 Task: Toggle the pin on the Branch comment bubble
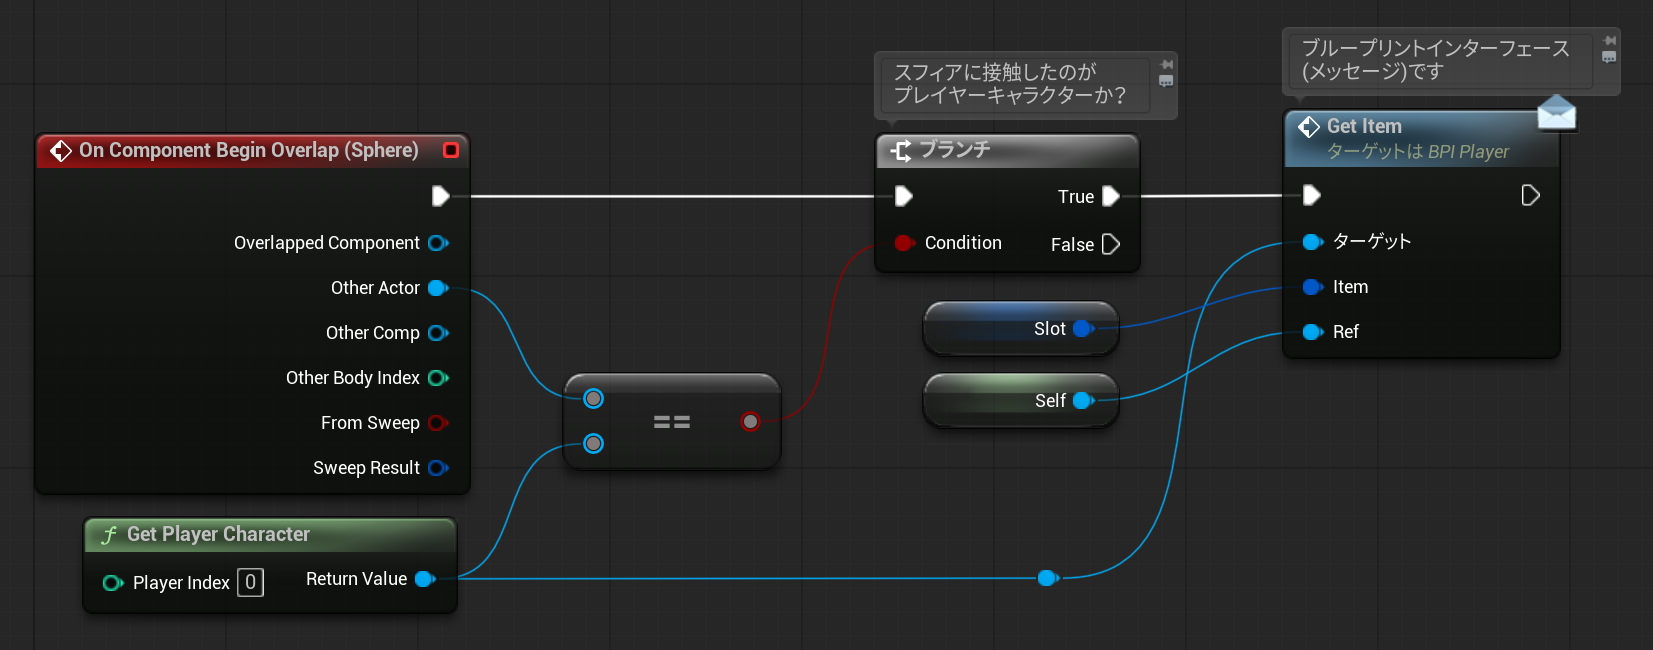click(1166, 64)
